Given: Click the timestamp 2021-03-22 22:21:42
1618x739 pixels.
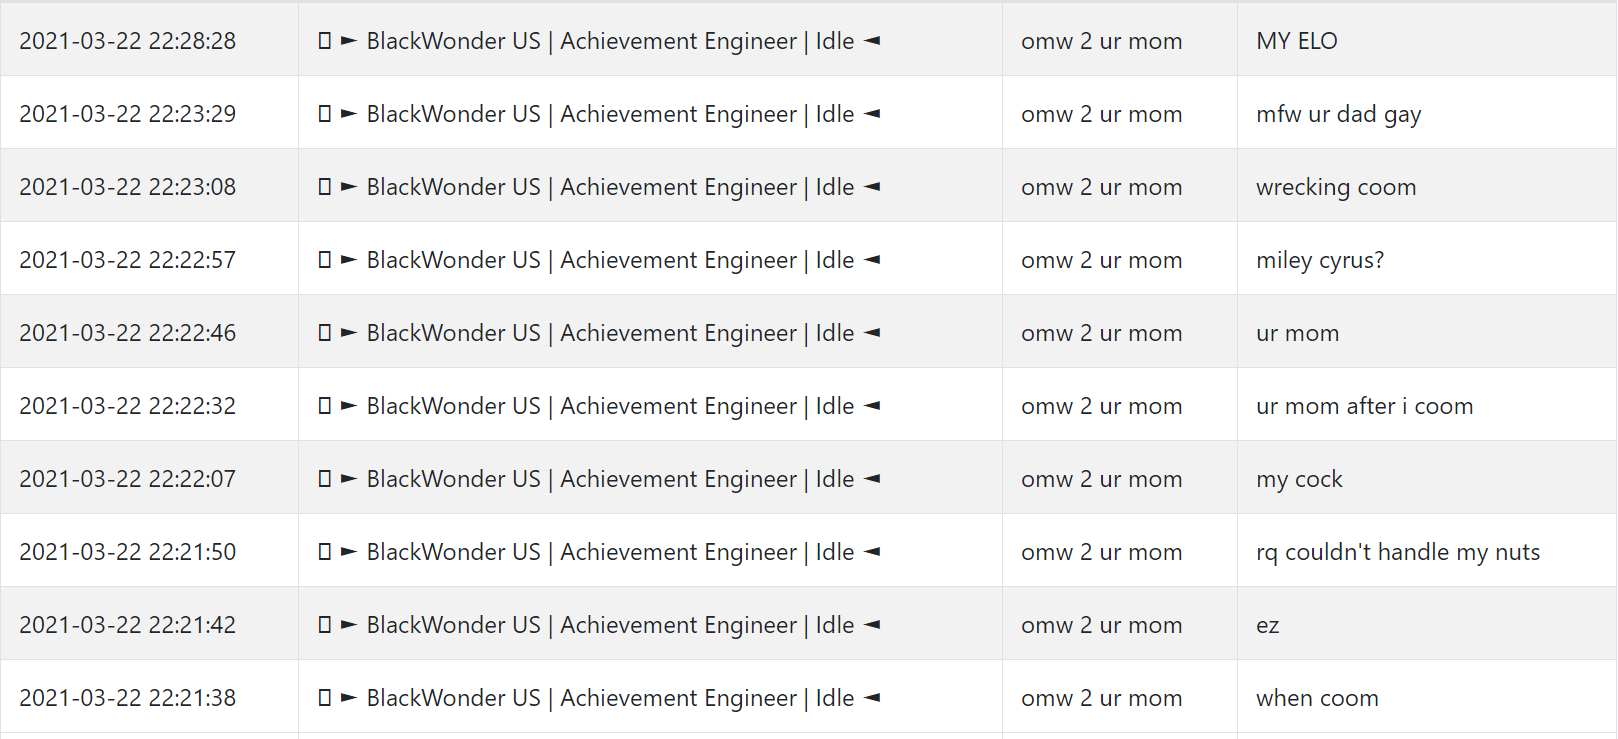Looking at the screenshot, I should 128,625.
